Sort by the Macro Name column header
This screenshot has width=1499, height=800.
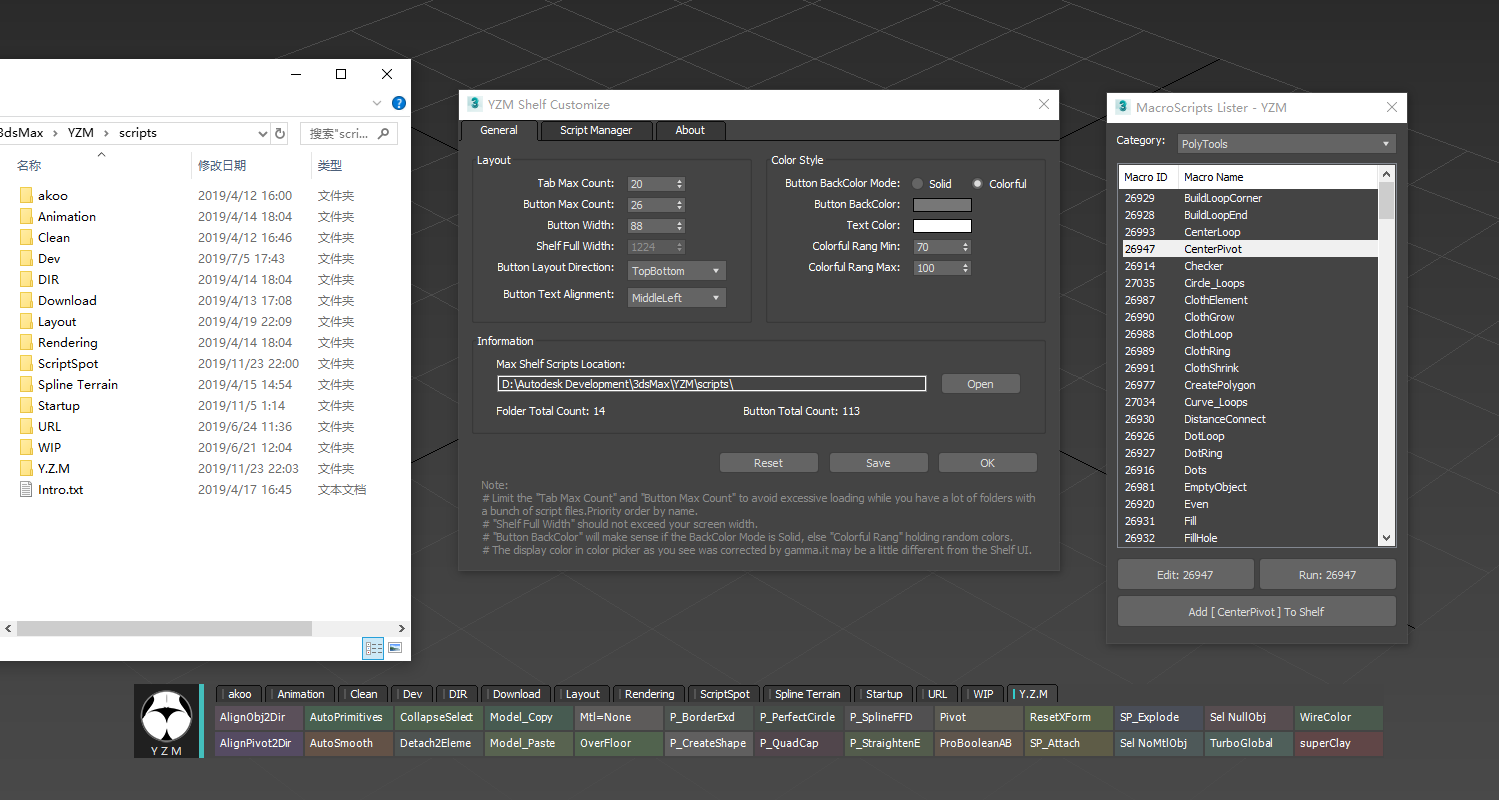1278,177
